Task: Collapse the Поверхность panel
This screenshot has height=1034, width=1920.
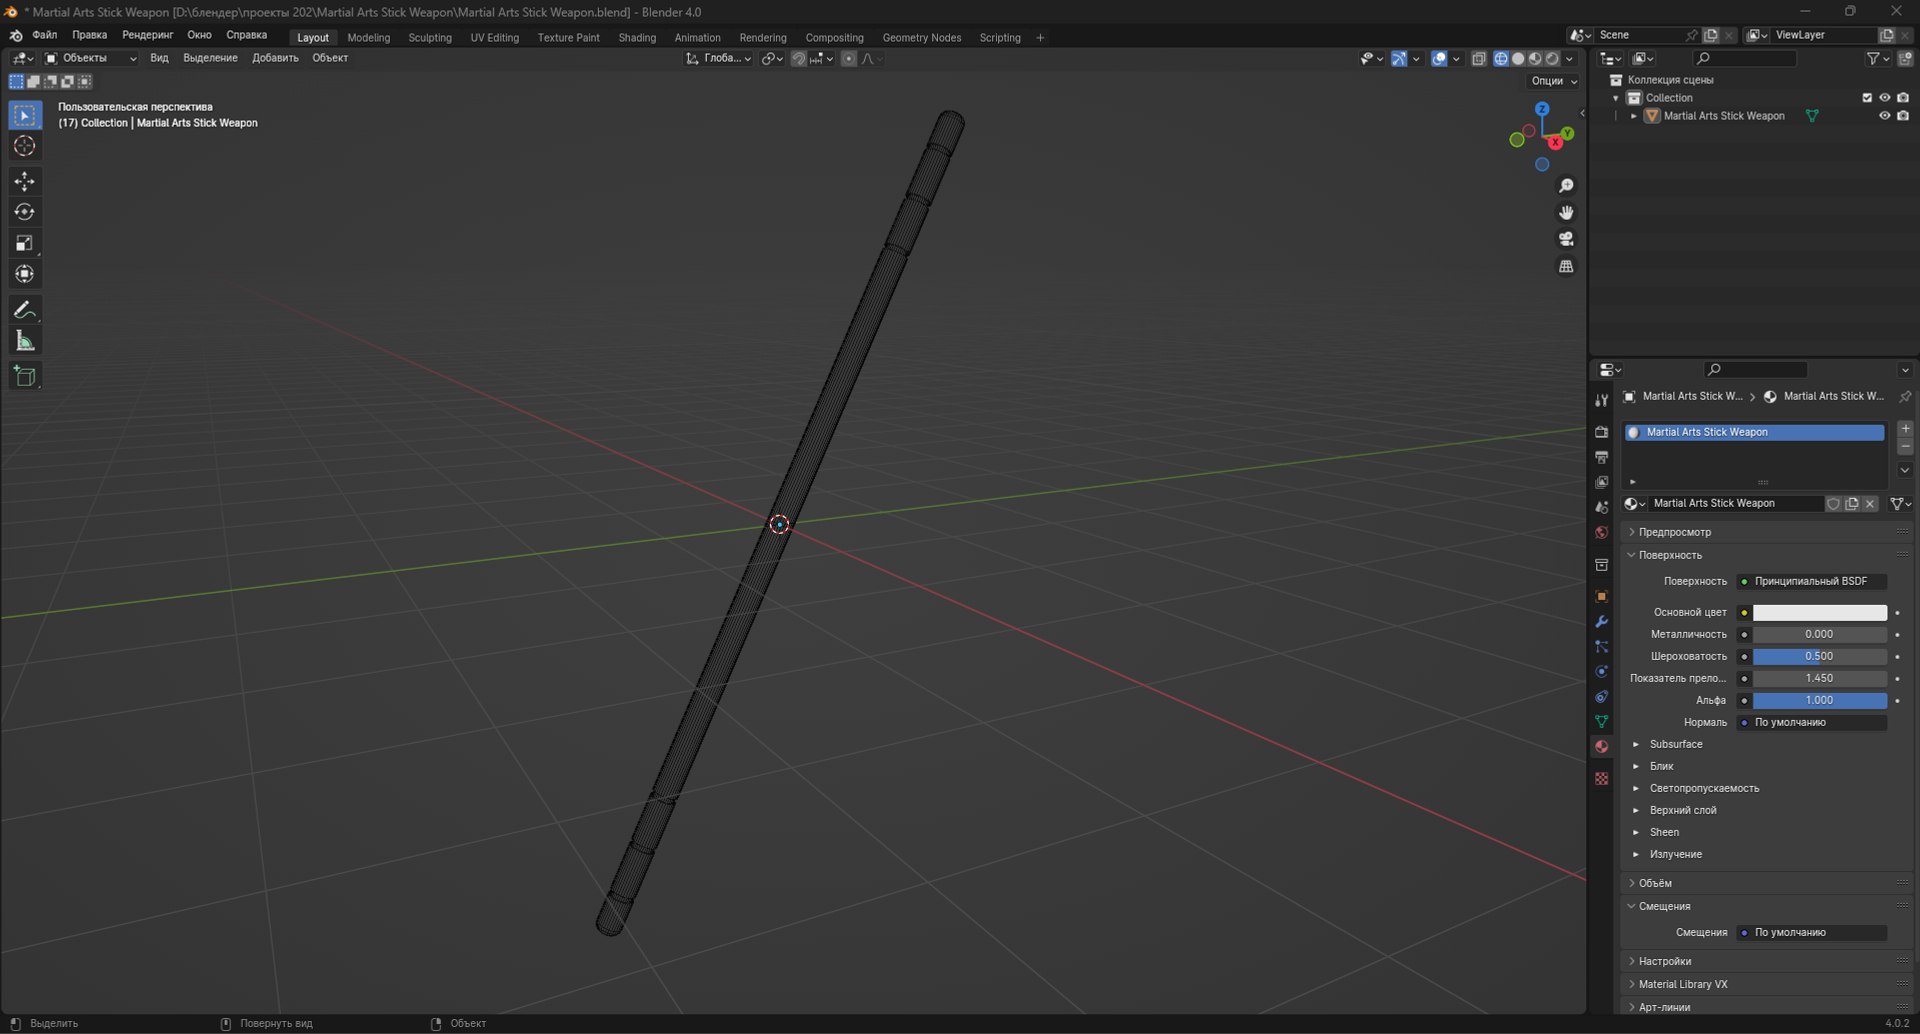Action: click(1669, 555)
